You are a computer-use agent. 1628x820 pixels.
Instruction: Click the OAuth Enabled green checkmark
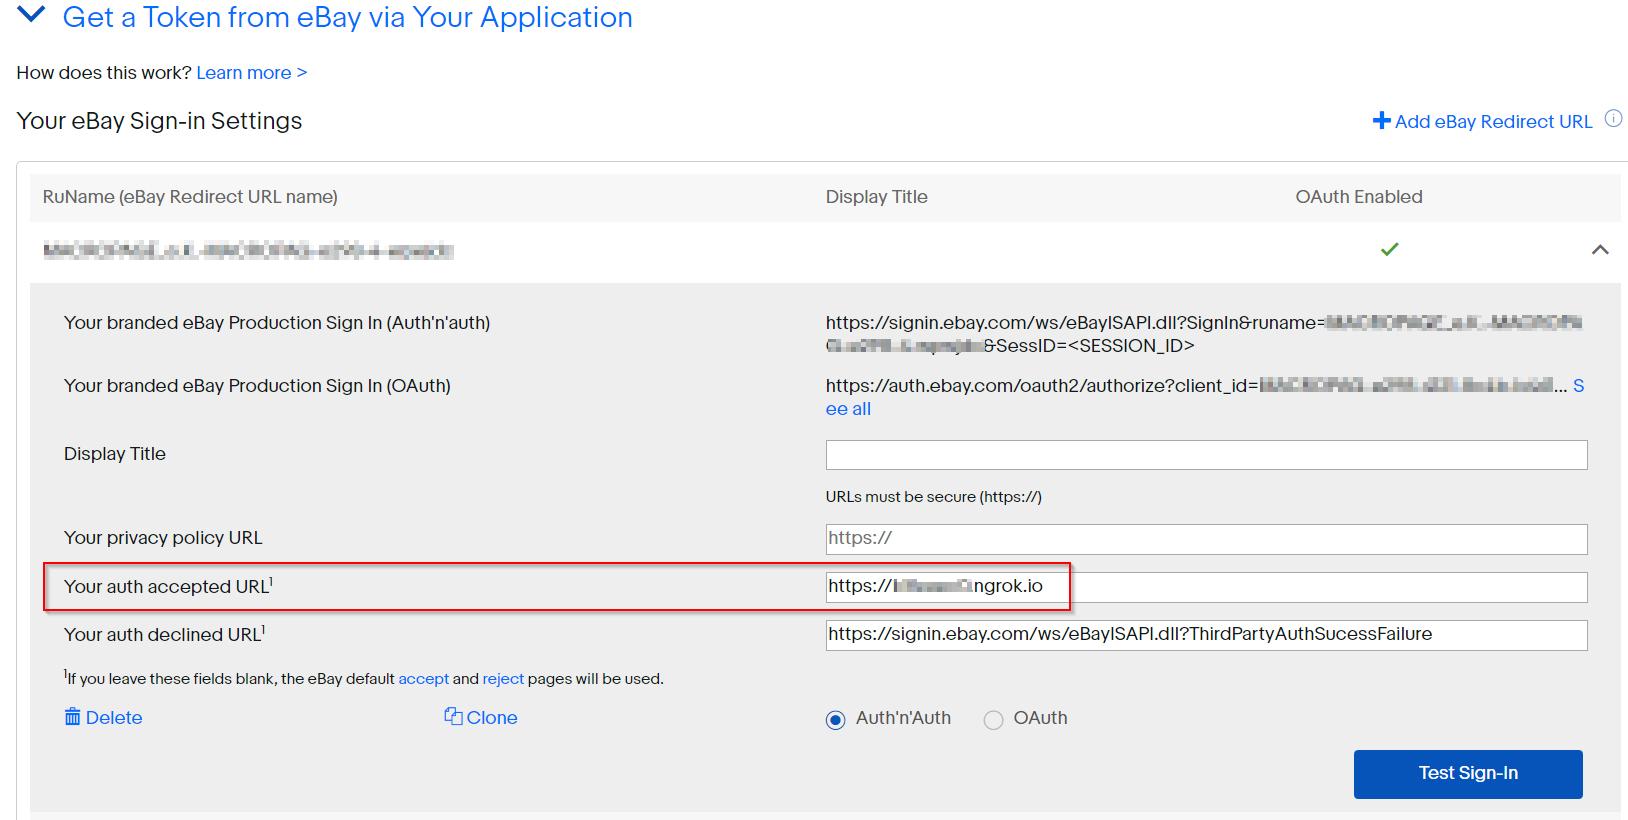click(x=1389, y=249)
